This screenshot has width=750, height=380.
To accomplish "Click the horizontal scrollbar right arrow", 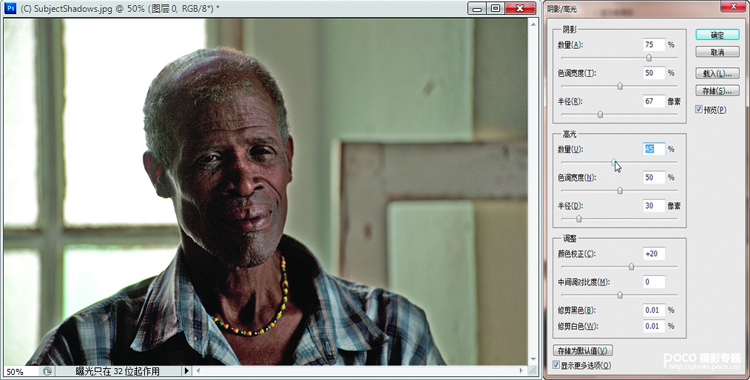I will click(522, 370).
